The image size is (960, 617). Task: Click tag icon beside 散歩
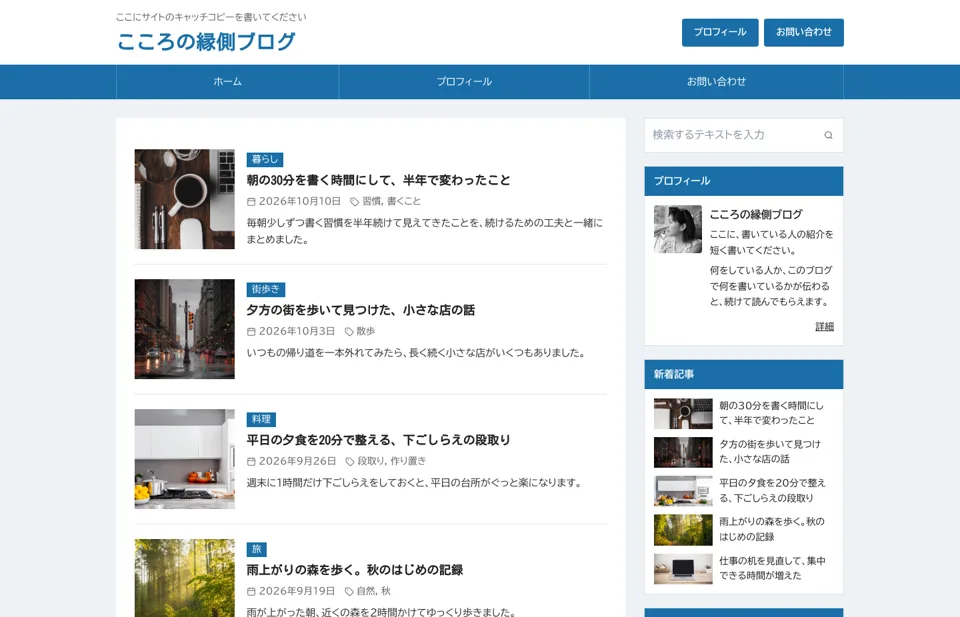pyautogui.click(x=349, y=331)
